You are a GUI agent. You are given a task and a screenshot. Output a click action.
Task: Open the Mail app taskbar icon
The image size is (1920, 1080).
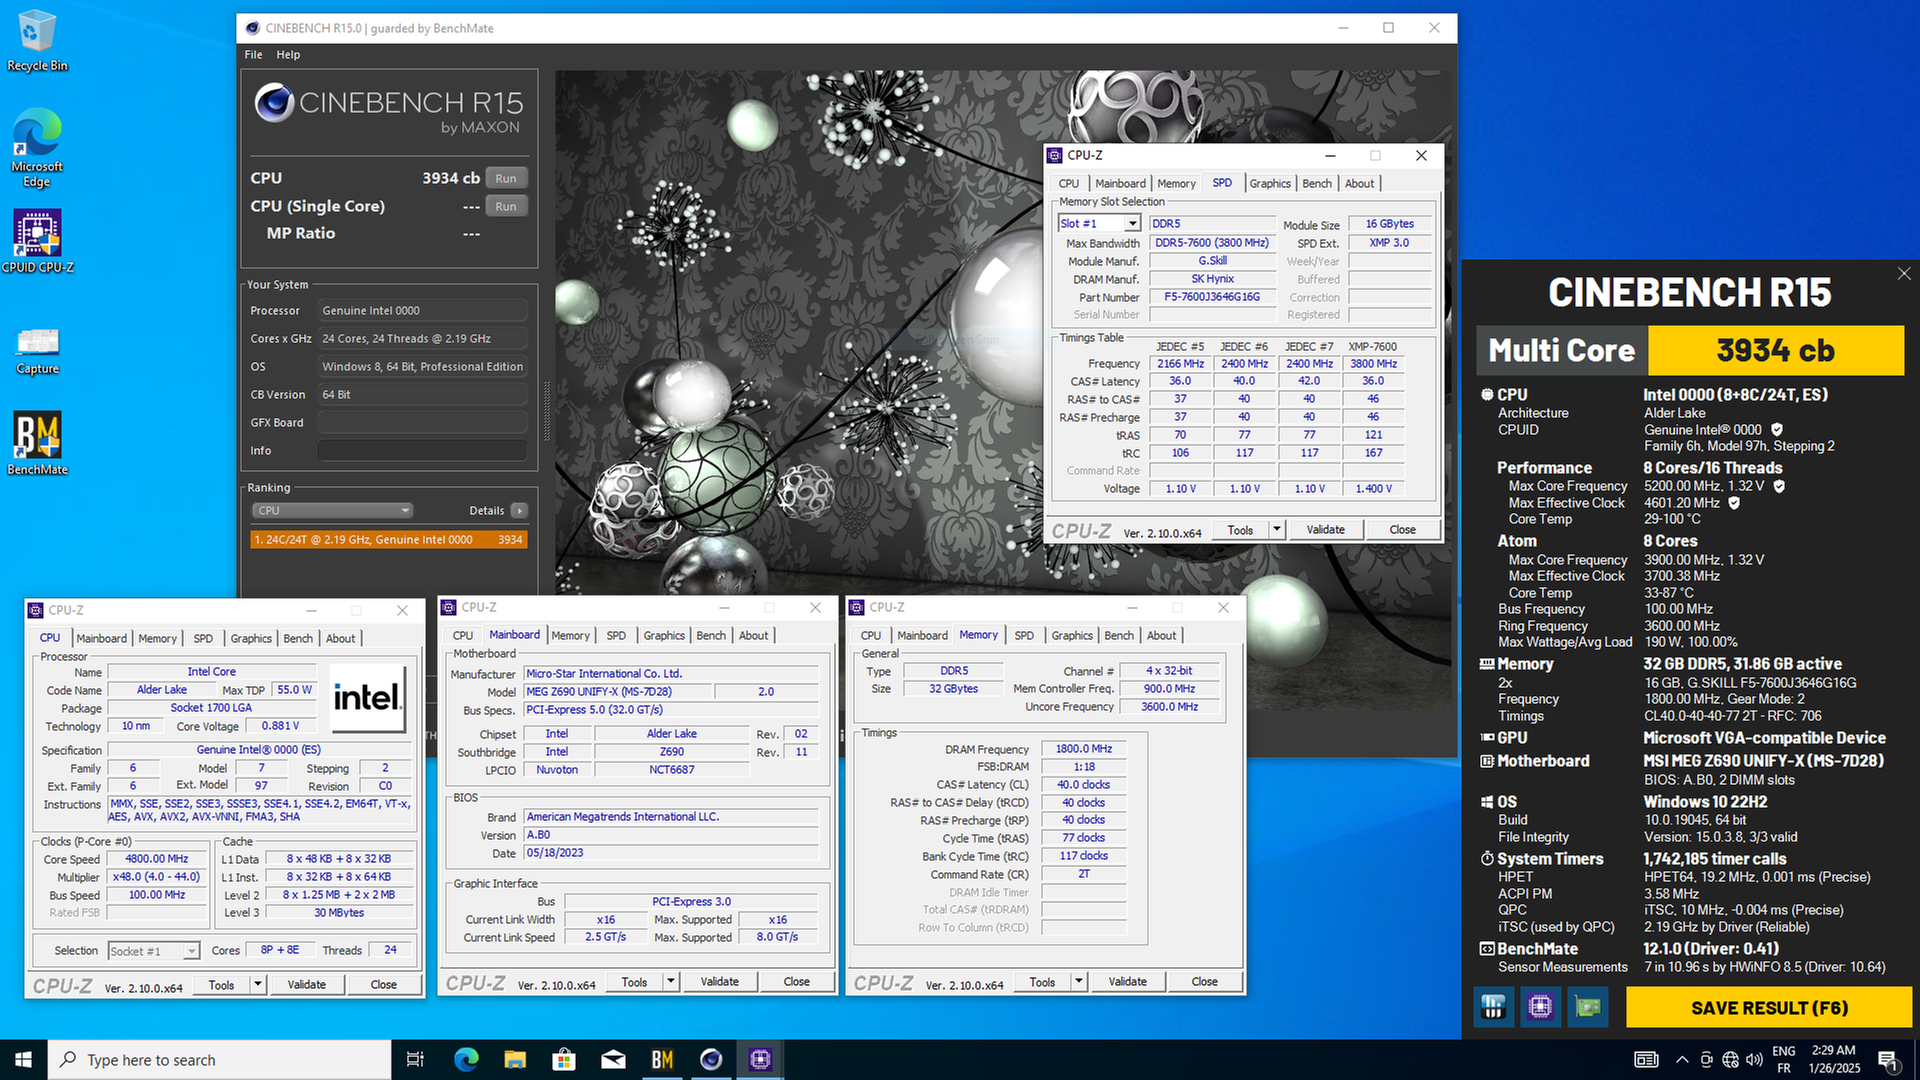point(613,1059)
